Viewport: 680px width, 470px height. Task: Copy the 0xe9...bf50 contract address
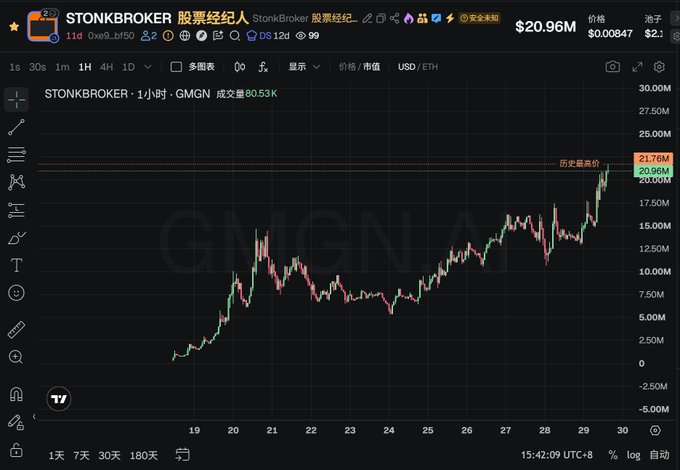pyautogui.click(x=111, y=36)
